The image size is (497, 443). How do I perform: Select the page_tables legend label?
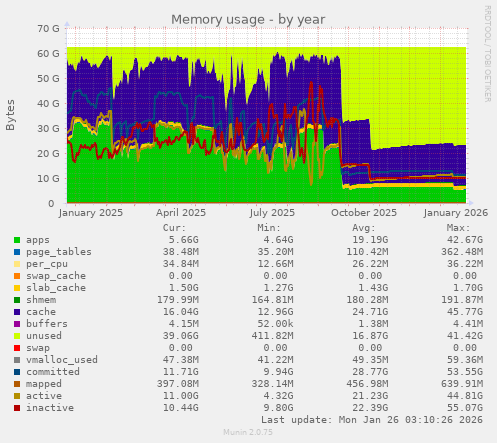point(59,252)
